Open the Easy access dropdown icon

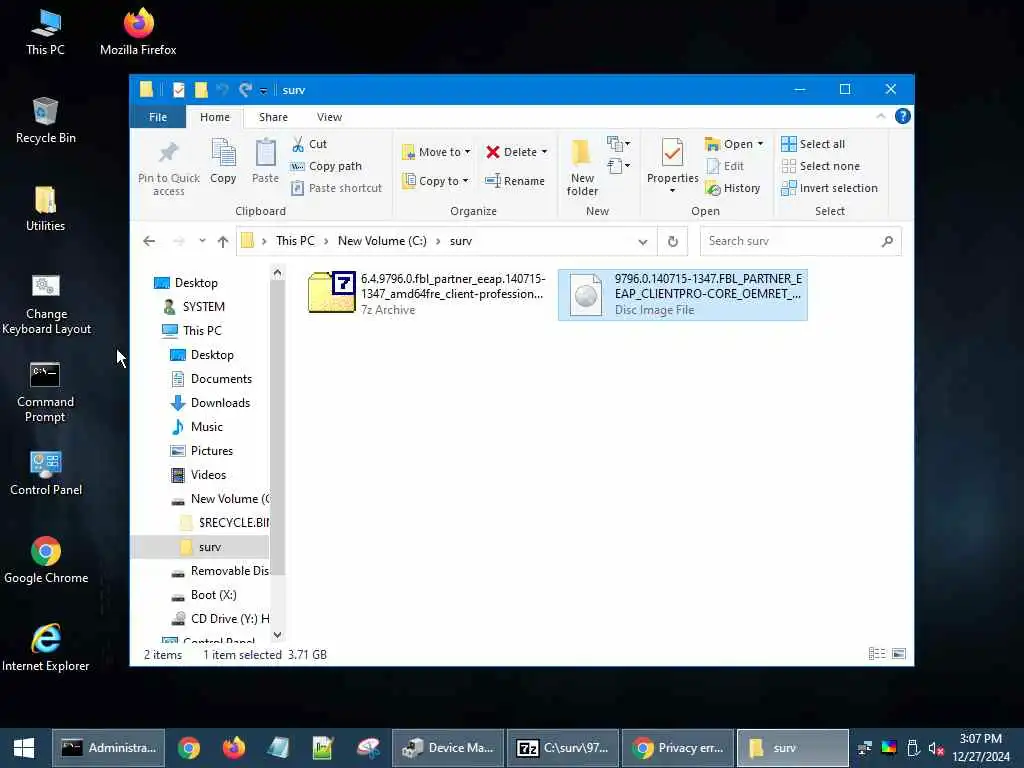point(618,166)
